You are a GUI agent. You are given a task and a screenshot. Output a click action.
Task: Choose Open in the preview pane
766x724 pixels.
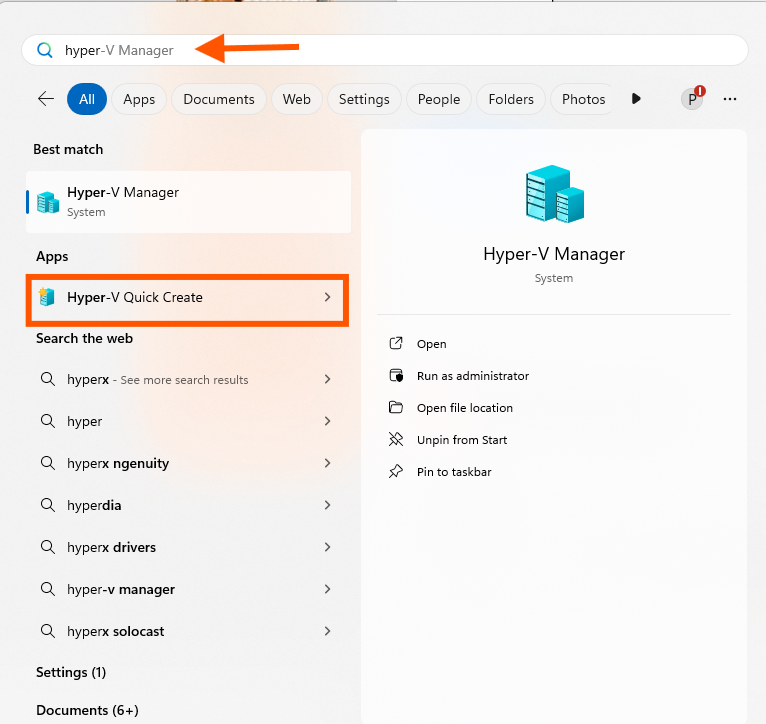tap(431, 344)
